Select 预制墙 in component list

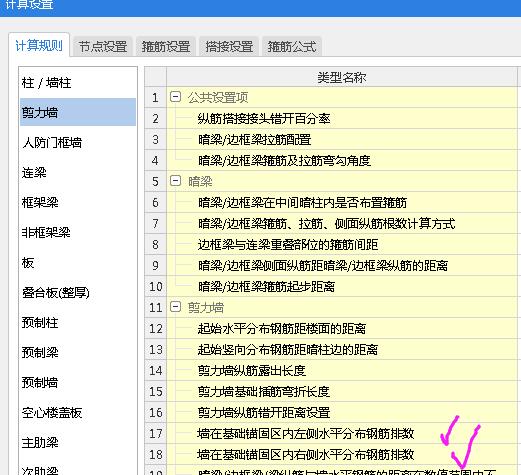[78, 382]
